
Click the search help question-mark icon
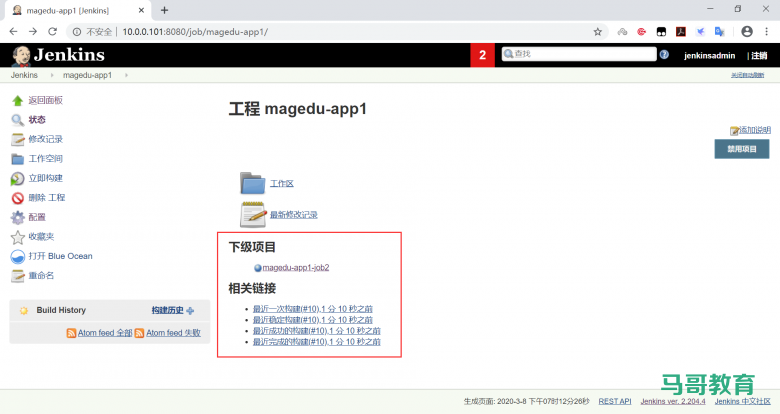pos(664,55)
